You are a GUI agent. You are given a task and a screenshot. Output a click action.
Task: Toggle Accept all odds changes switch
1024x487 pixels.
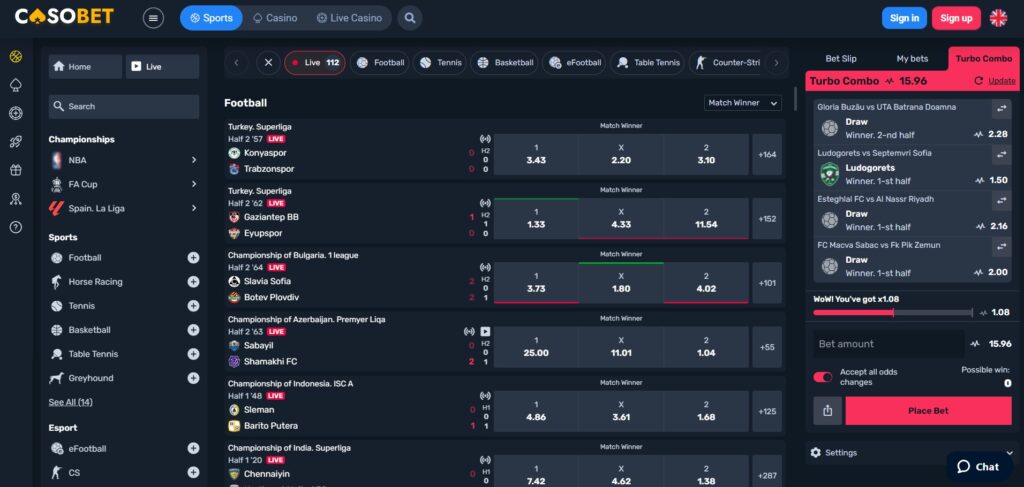(x=823, y=377)
